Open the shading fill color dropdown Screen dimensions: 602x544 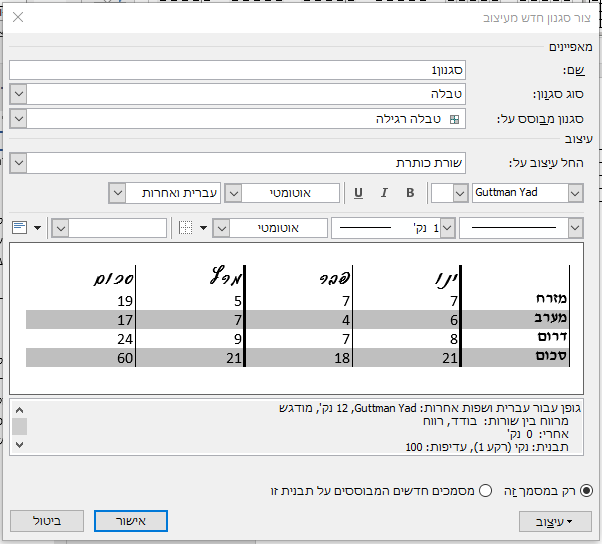60,228
